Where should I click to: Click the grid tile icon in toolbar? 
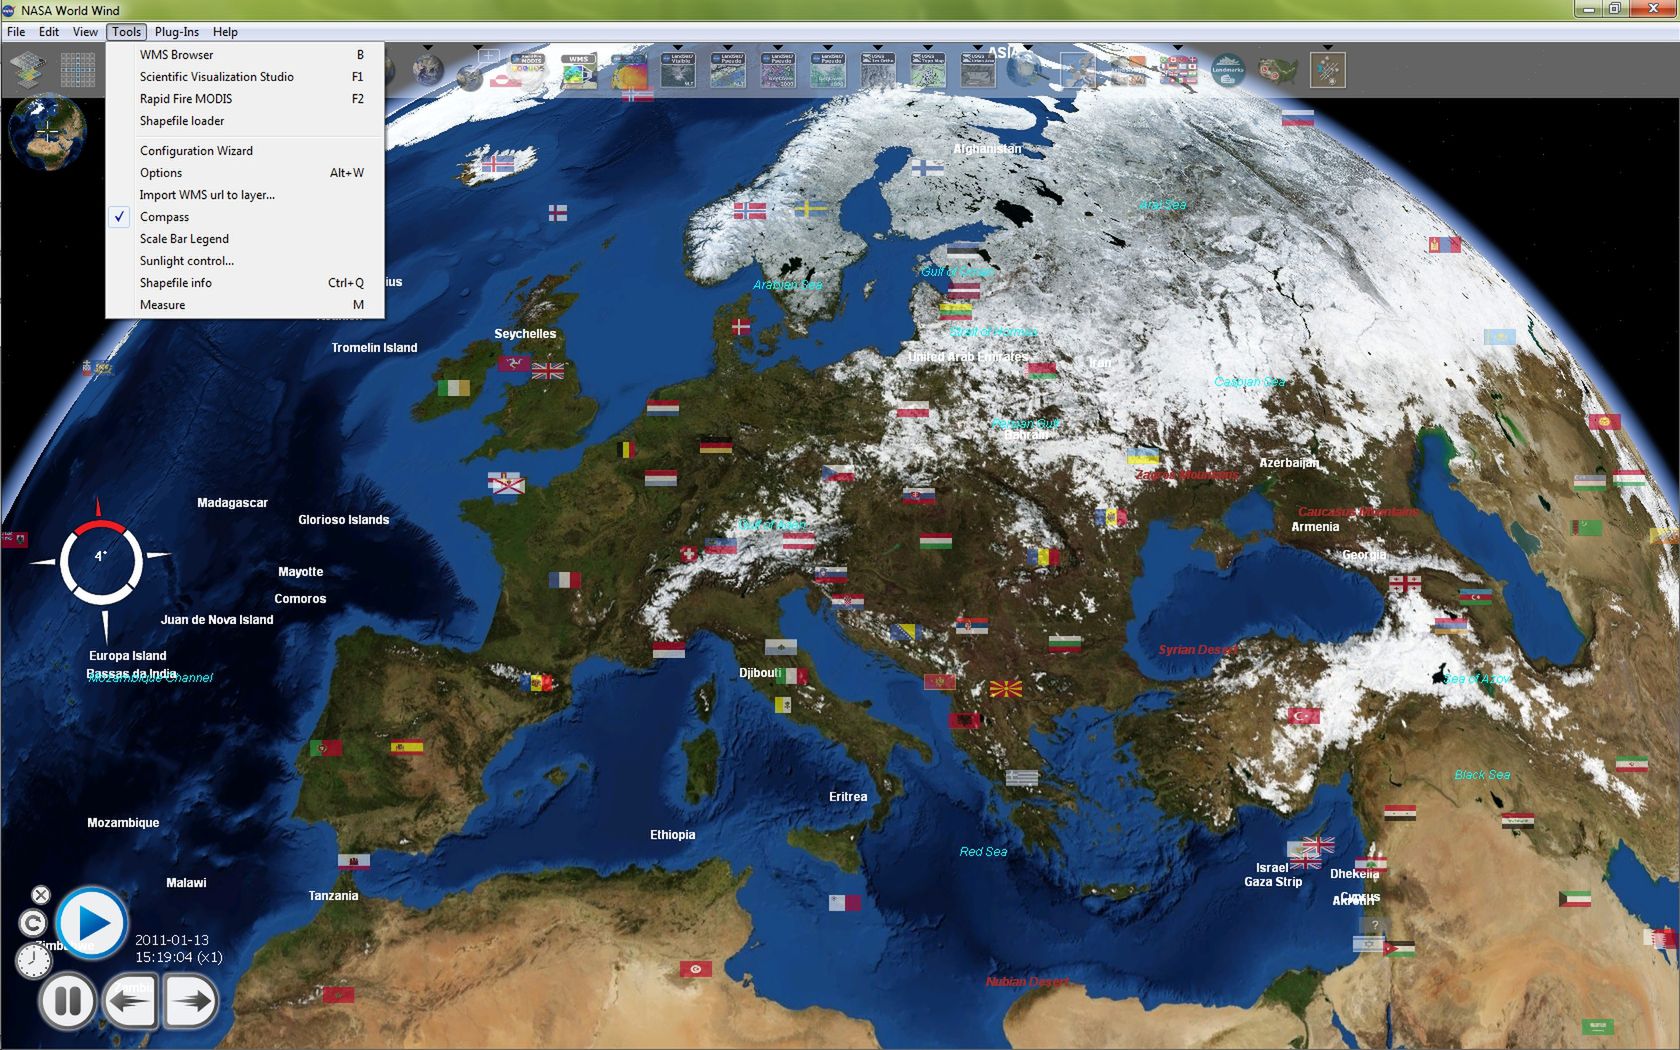[78, 70]
